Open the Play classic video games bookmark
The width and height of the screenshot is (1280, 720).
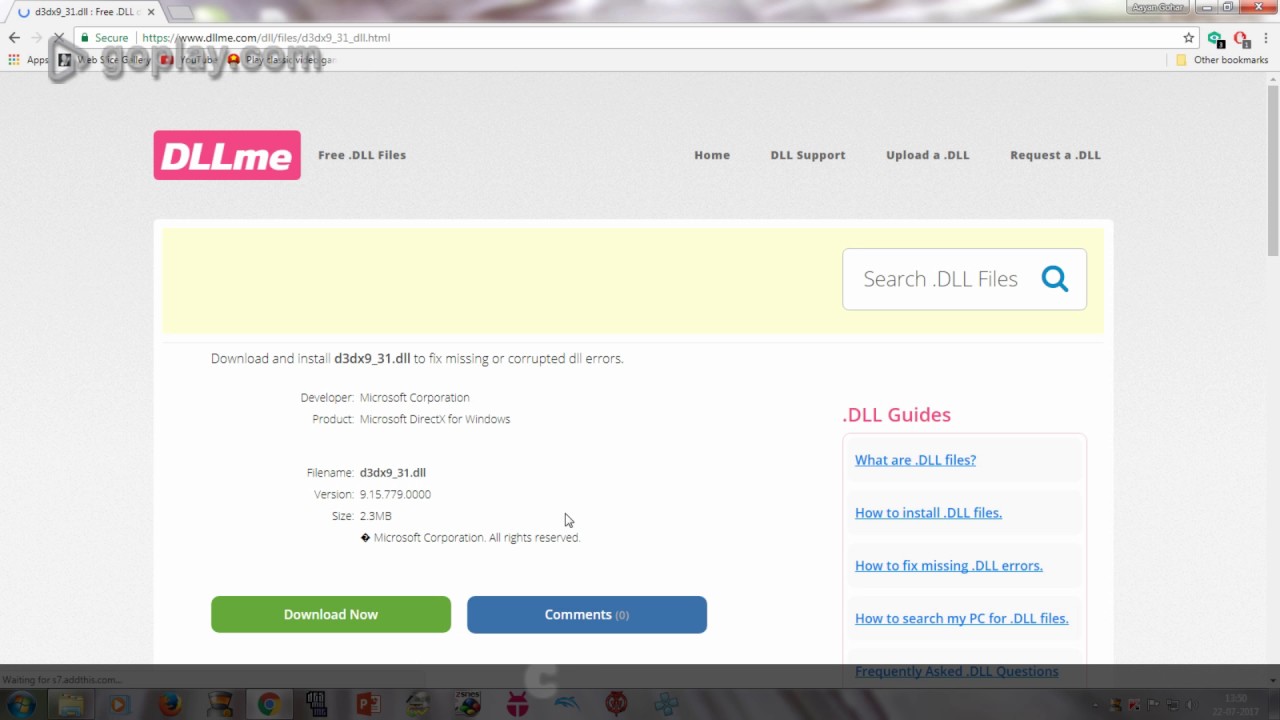282,60
